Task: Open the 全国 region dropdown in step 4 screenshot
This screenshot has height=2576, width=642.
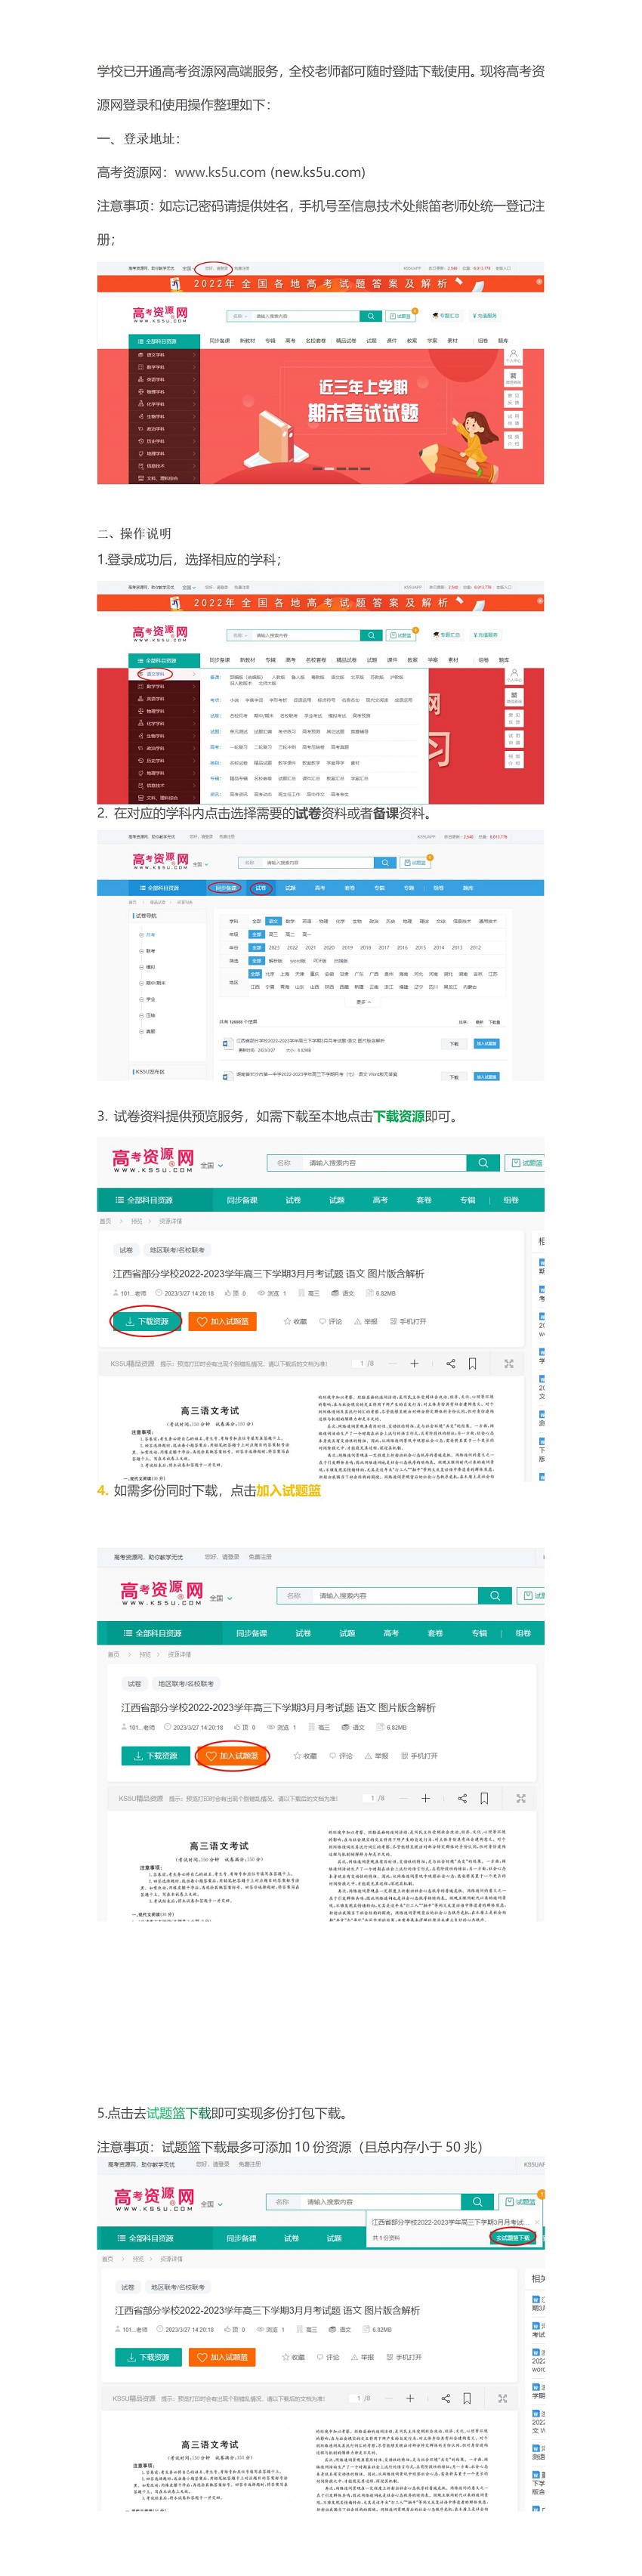Action: point(221,1599)
